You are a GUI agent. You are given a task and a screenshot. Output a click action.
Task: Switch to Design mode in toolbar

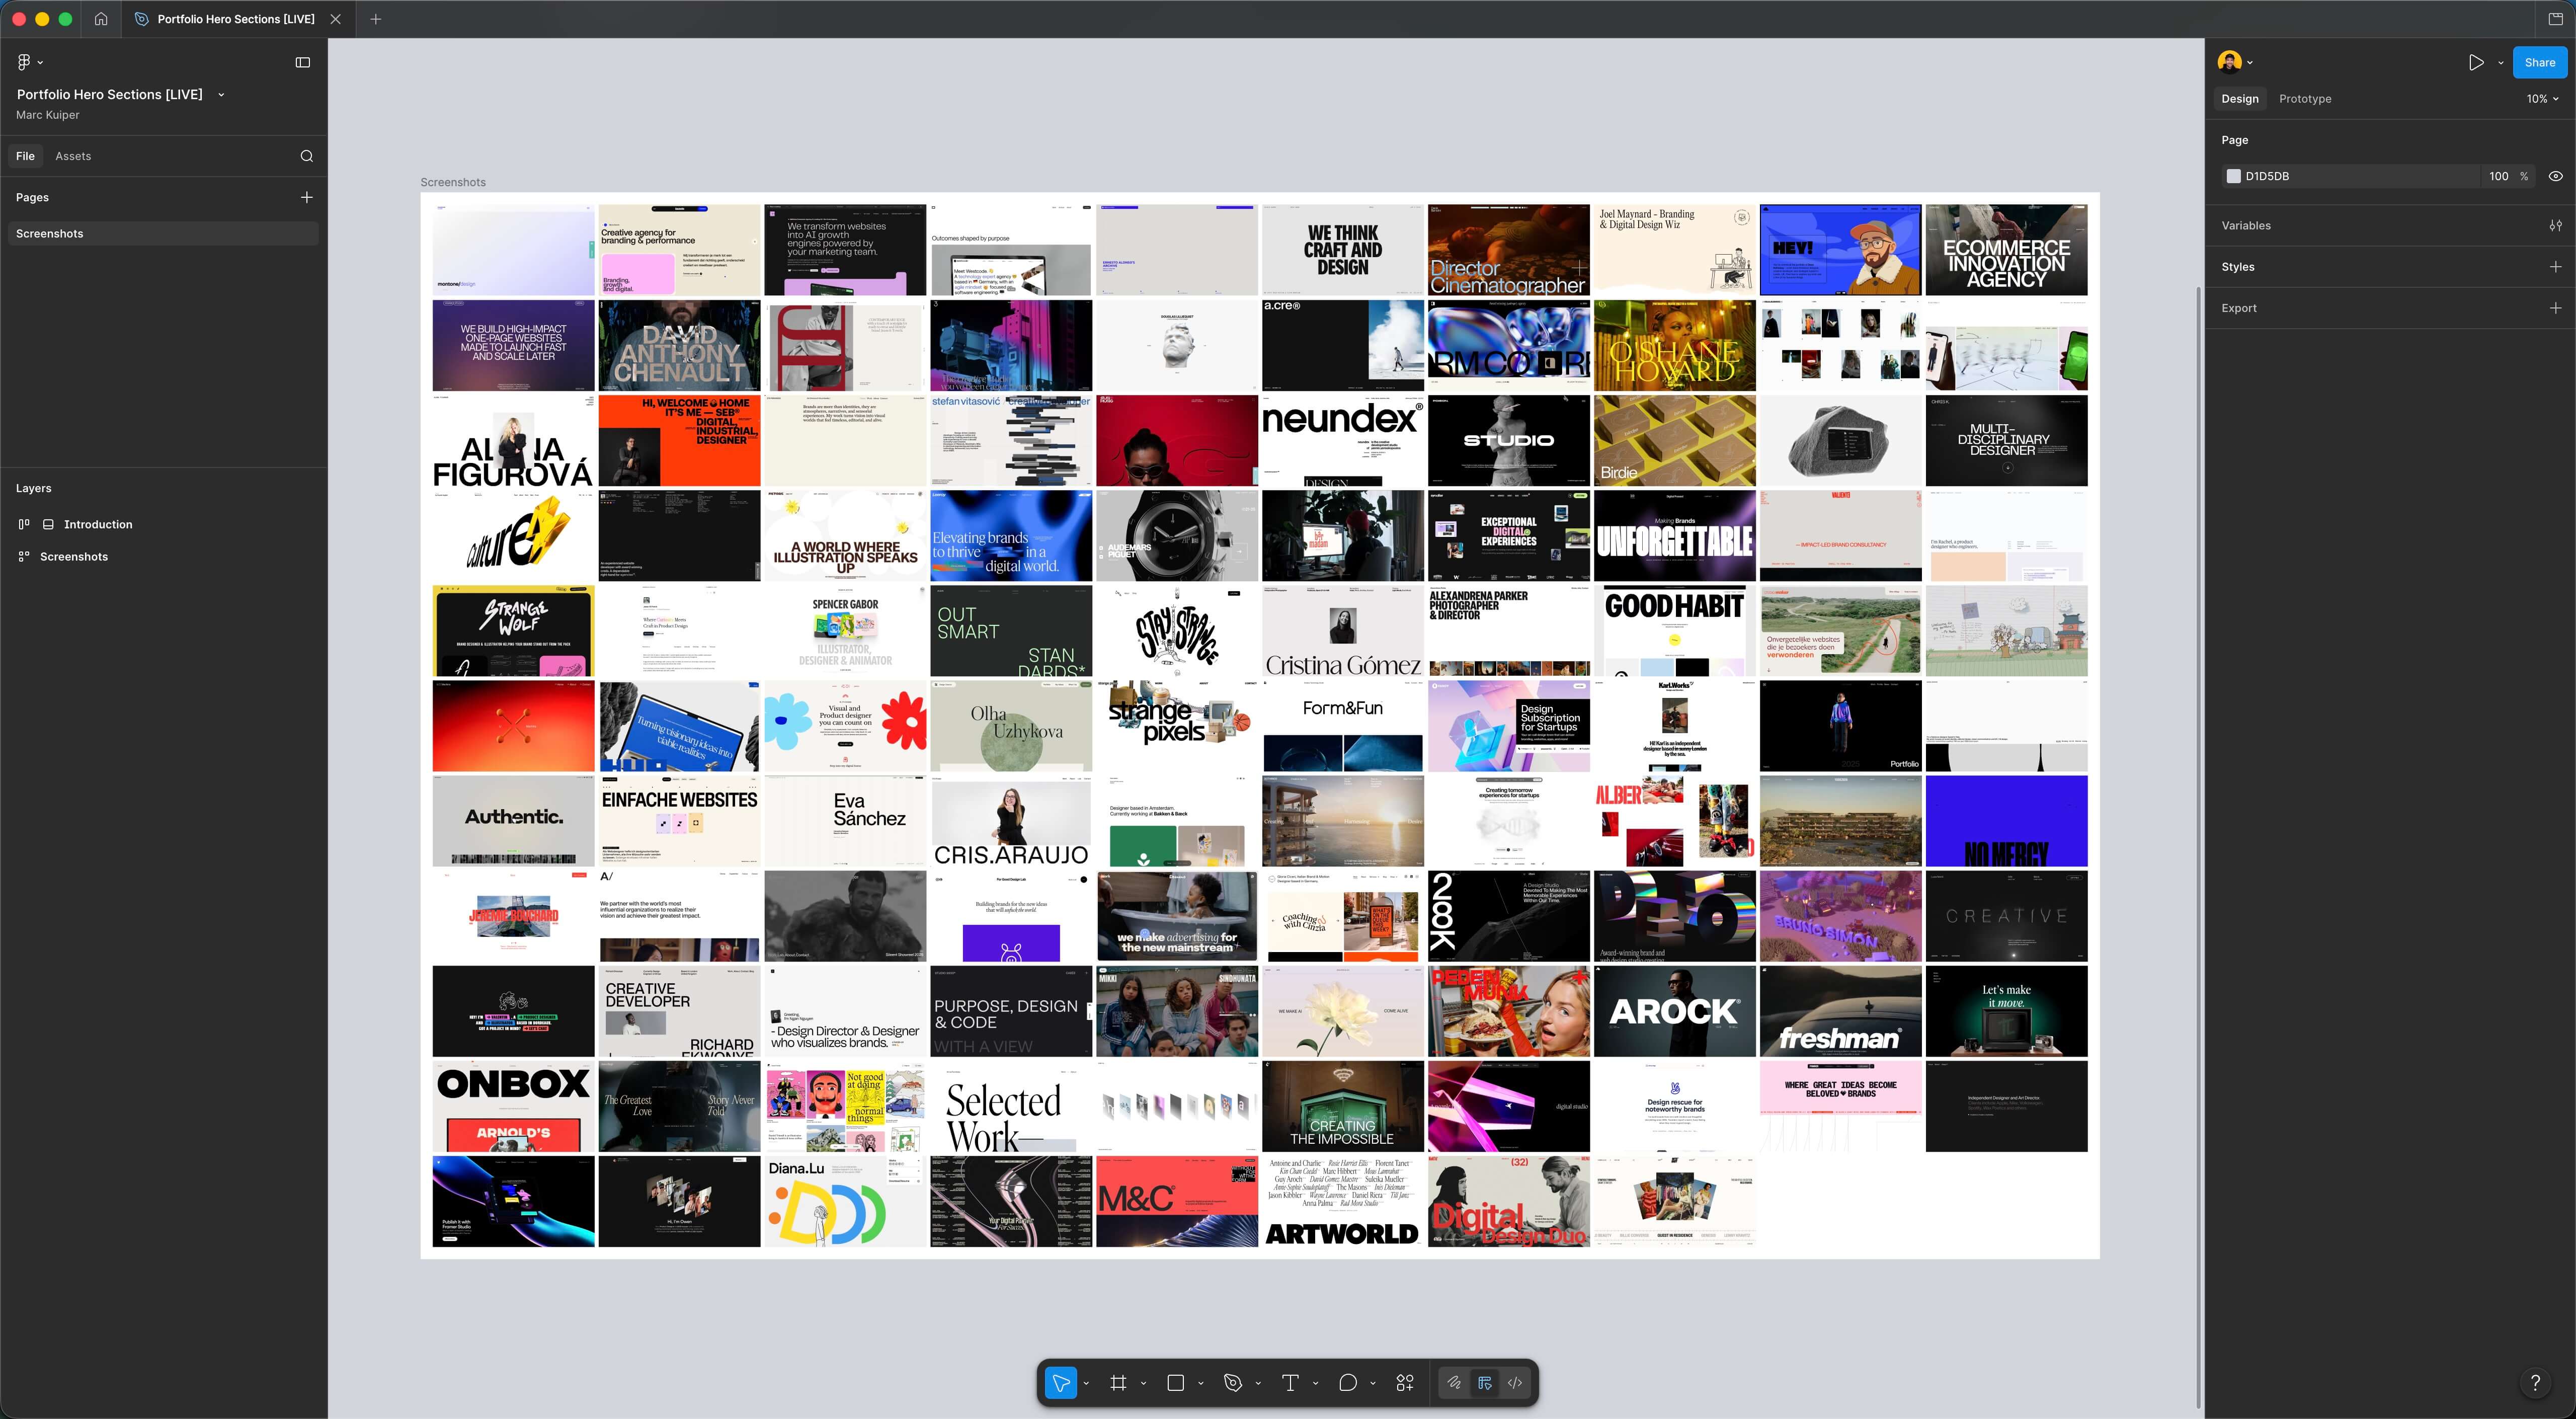click(1485, 1383)
